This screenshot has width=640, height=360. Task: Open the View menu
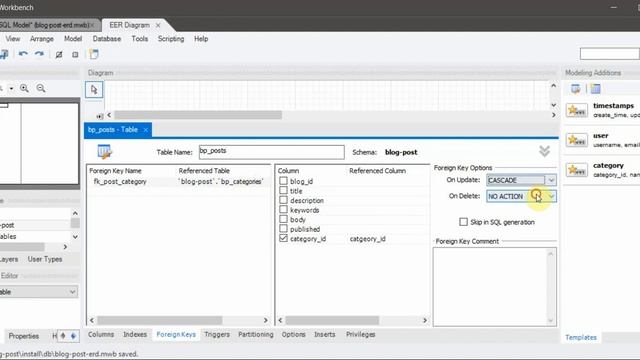click(13, 39)
